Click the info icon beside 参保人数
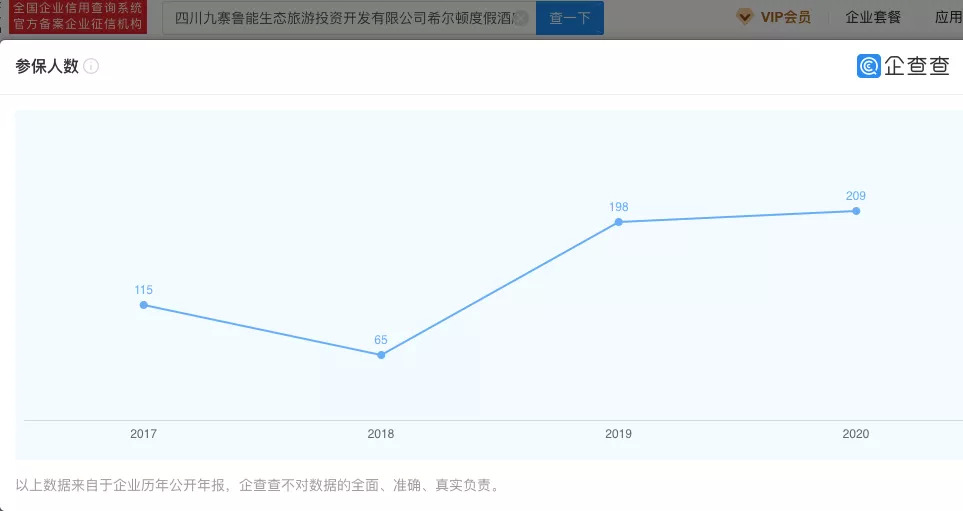963x511 pixels. click(x=91, y=66)
